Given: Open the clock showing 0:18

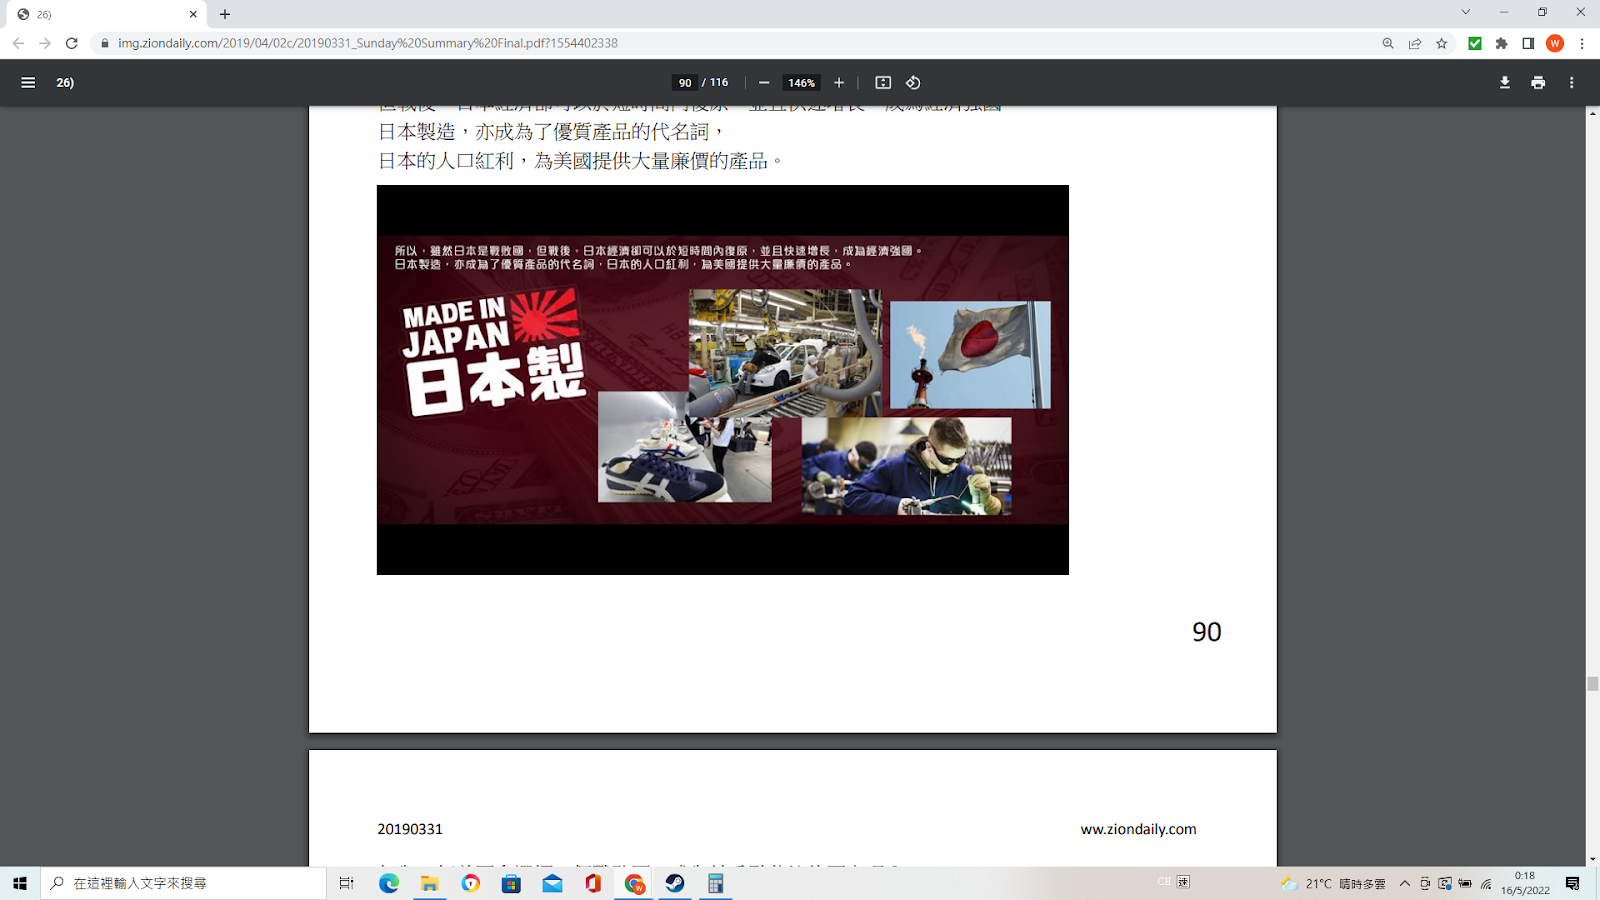Looking at the screenshot, I should pos(1525,883).
